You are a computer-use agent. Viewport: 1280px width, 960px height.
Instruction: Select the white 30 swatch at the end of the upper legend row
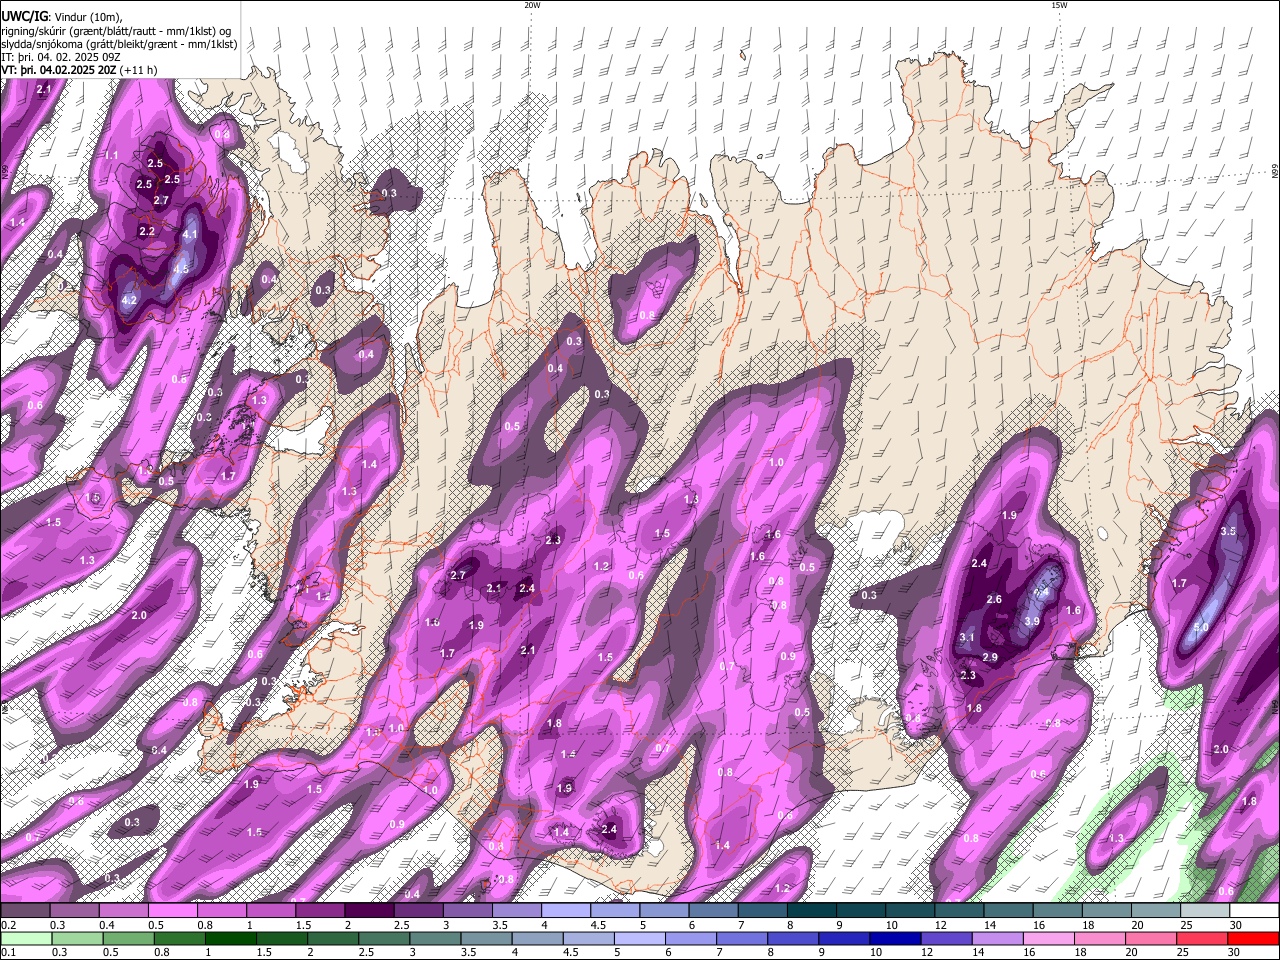(x=1253, y=911)
